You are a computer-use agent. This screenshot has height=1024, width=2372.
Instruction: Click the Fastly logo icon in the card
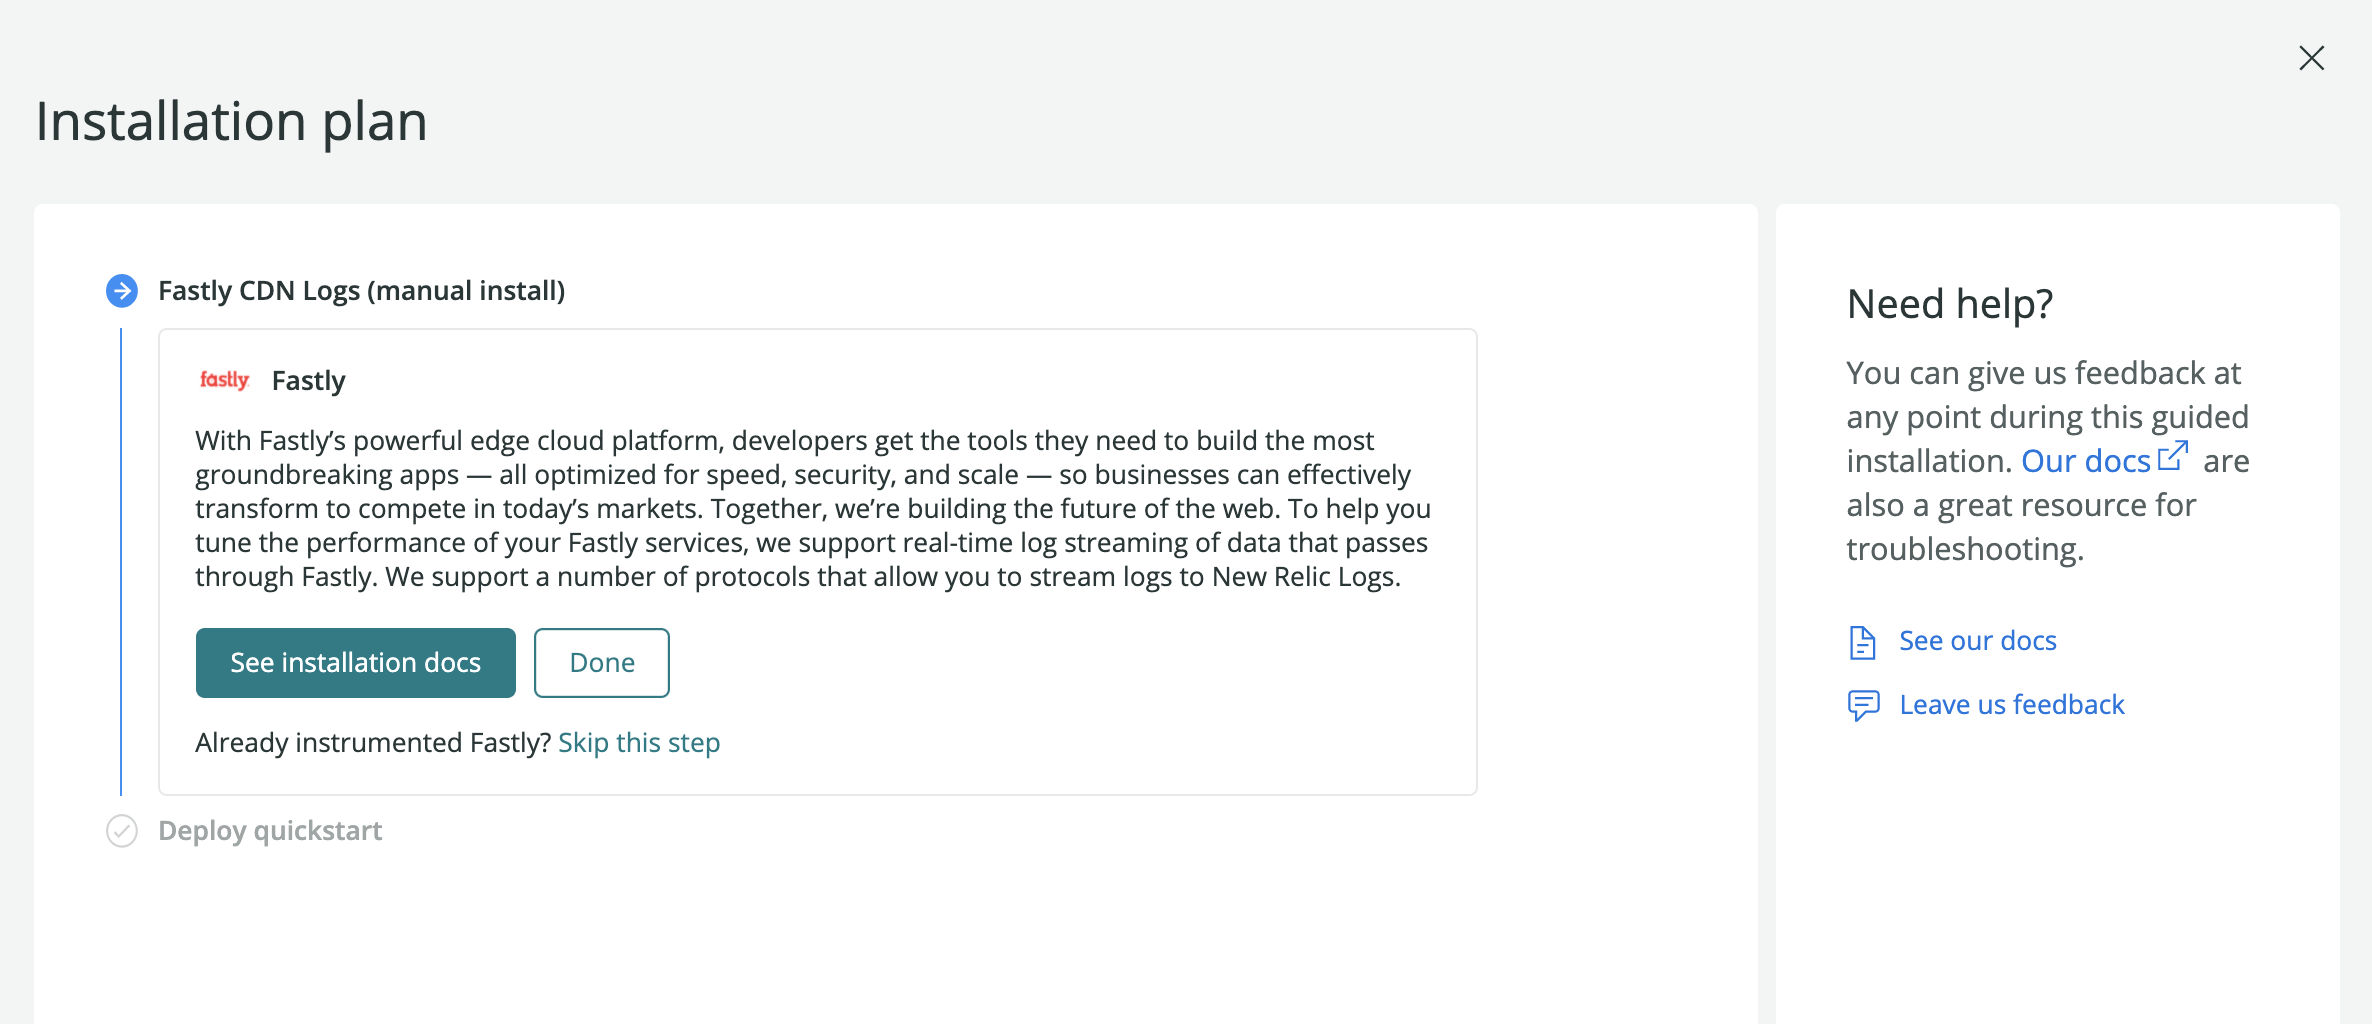224,380
